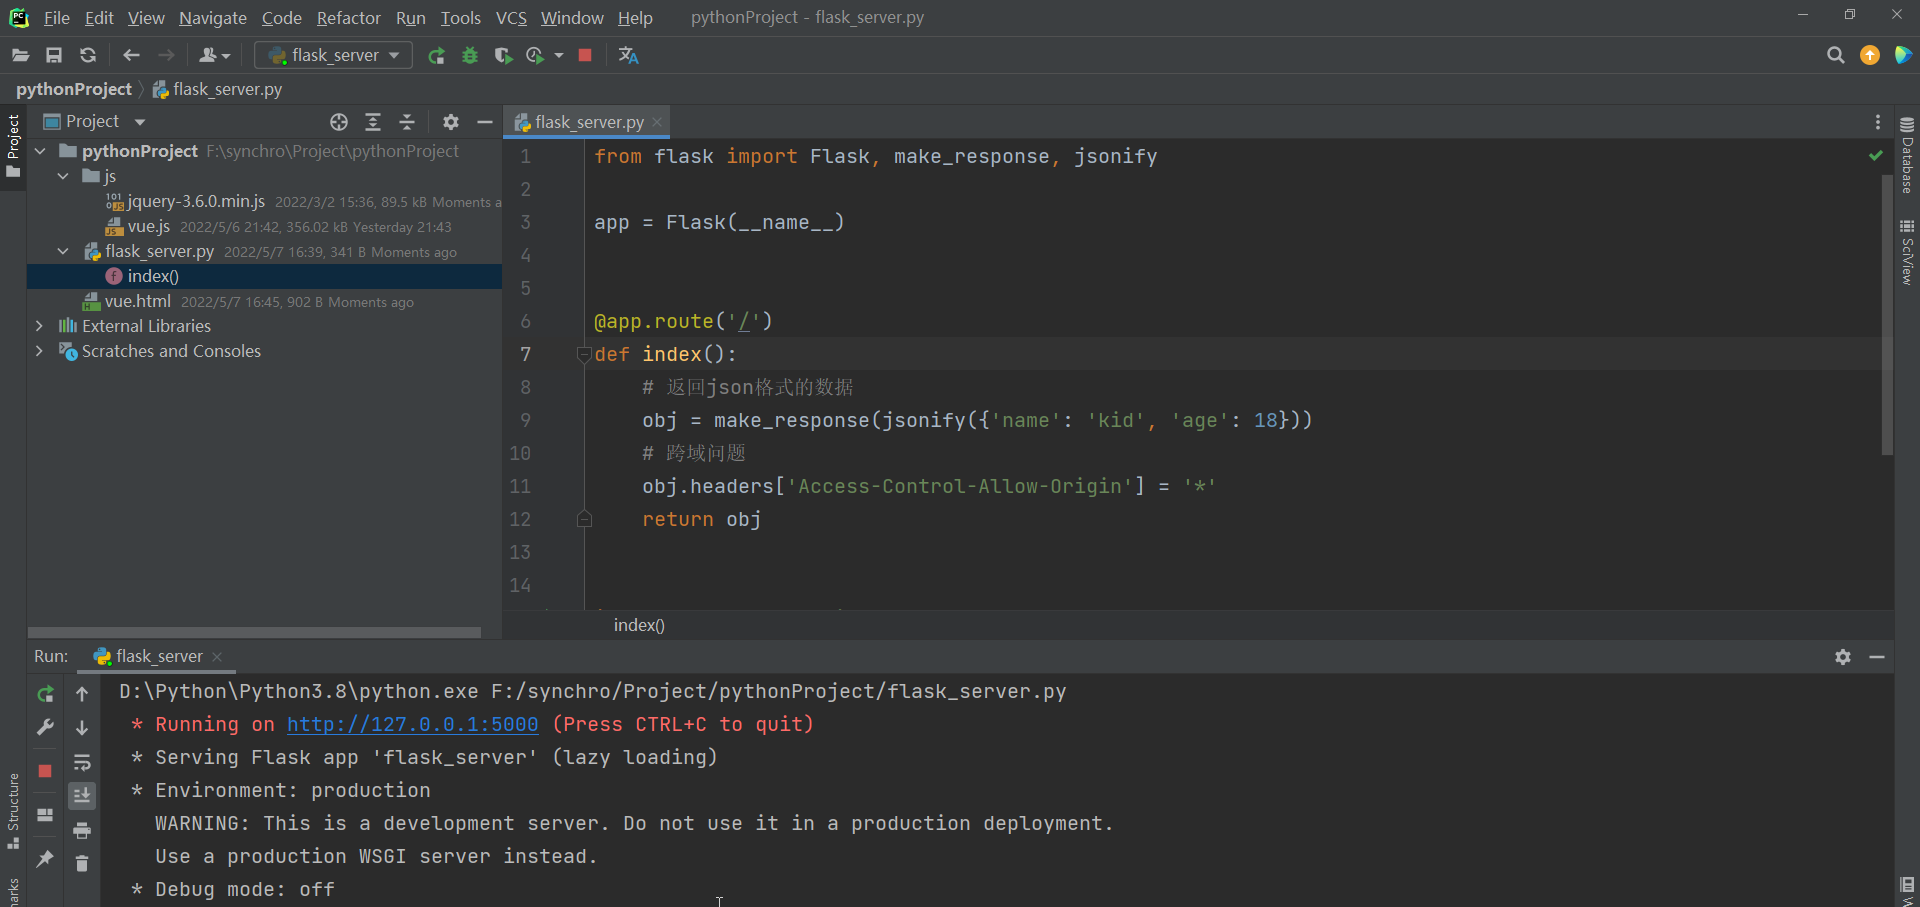Open vue.html in the project tree

(x=138, y=301)
